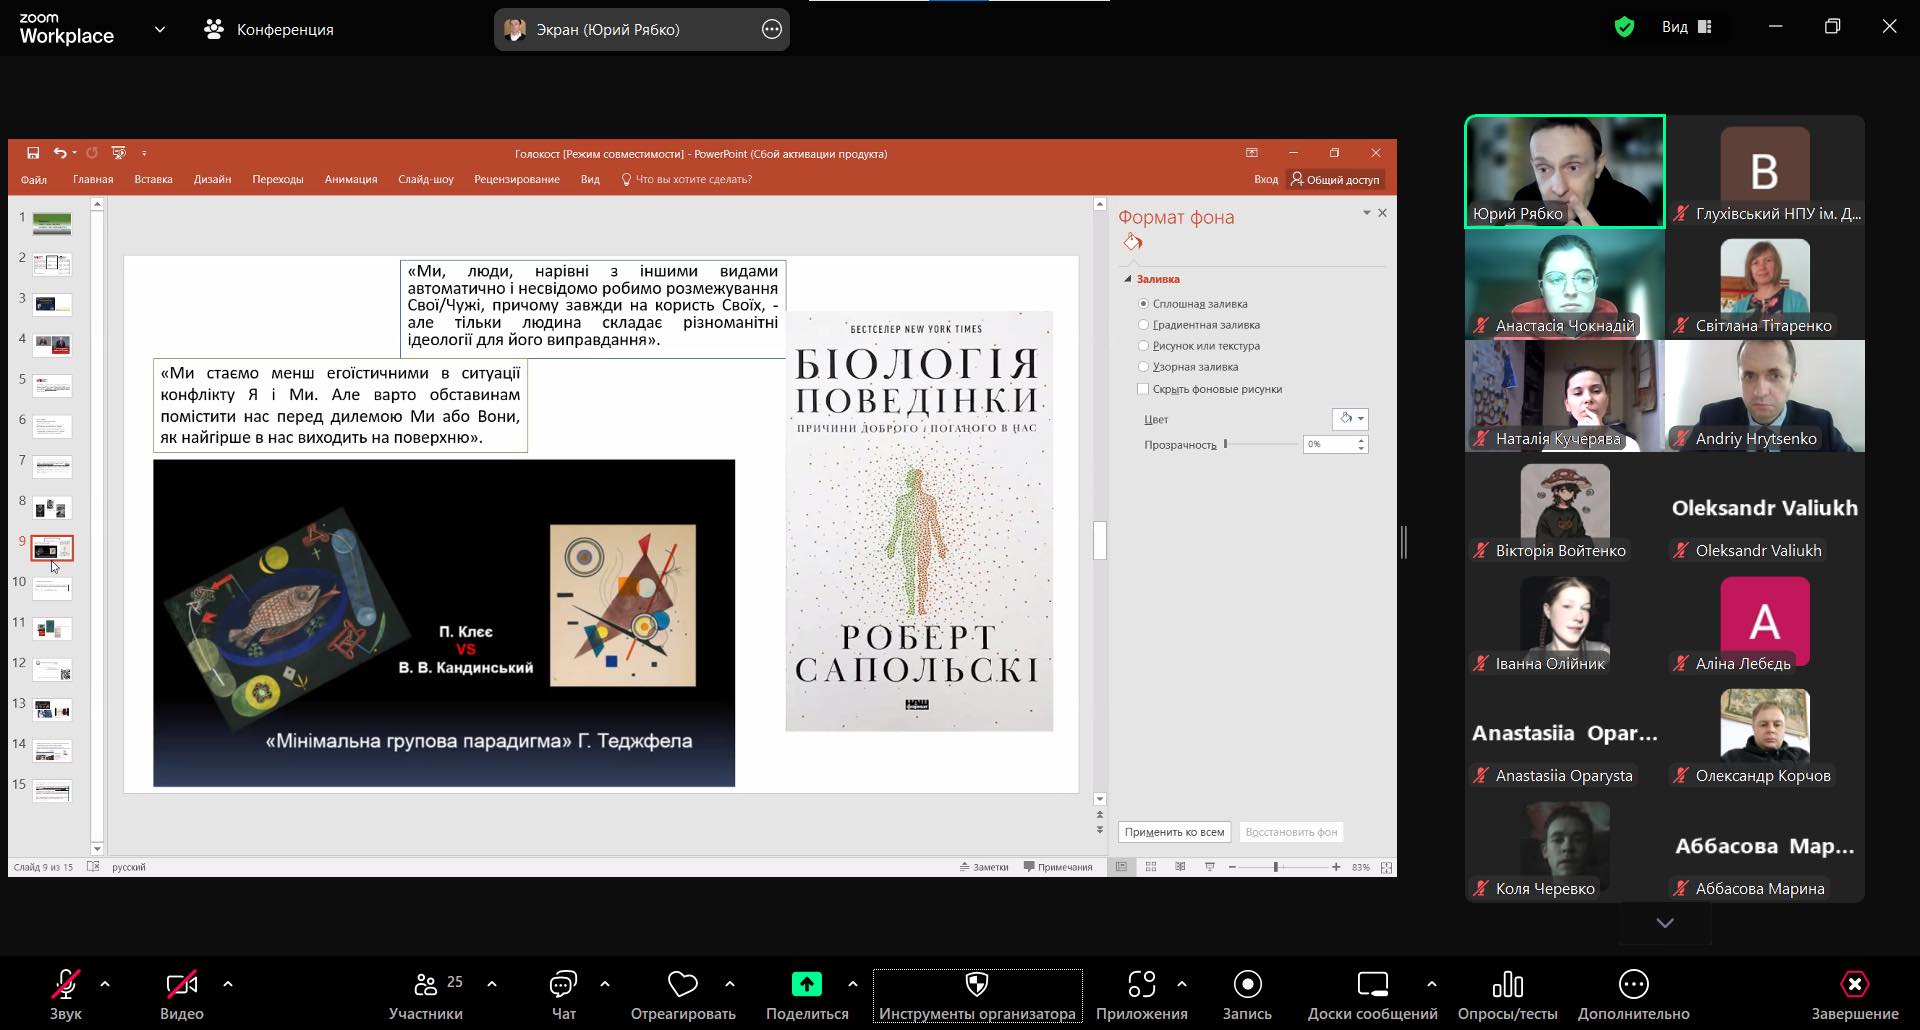Switch to reading view icon in status bar

click(1180, 867)
